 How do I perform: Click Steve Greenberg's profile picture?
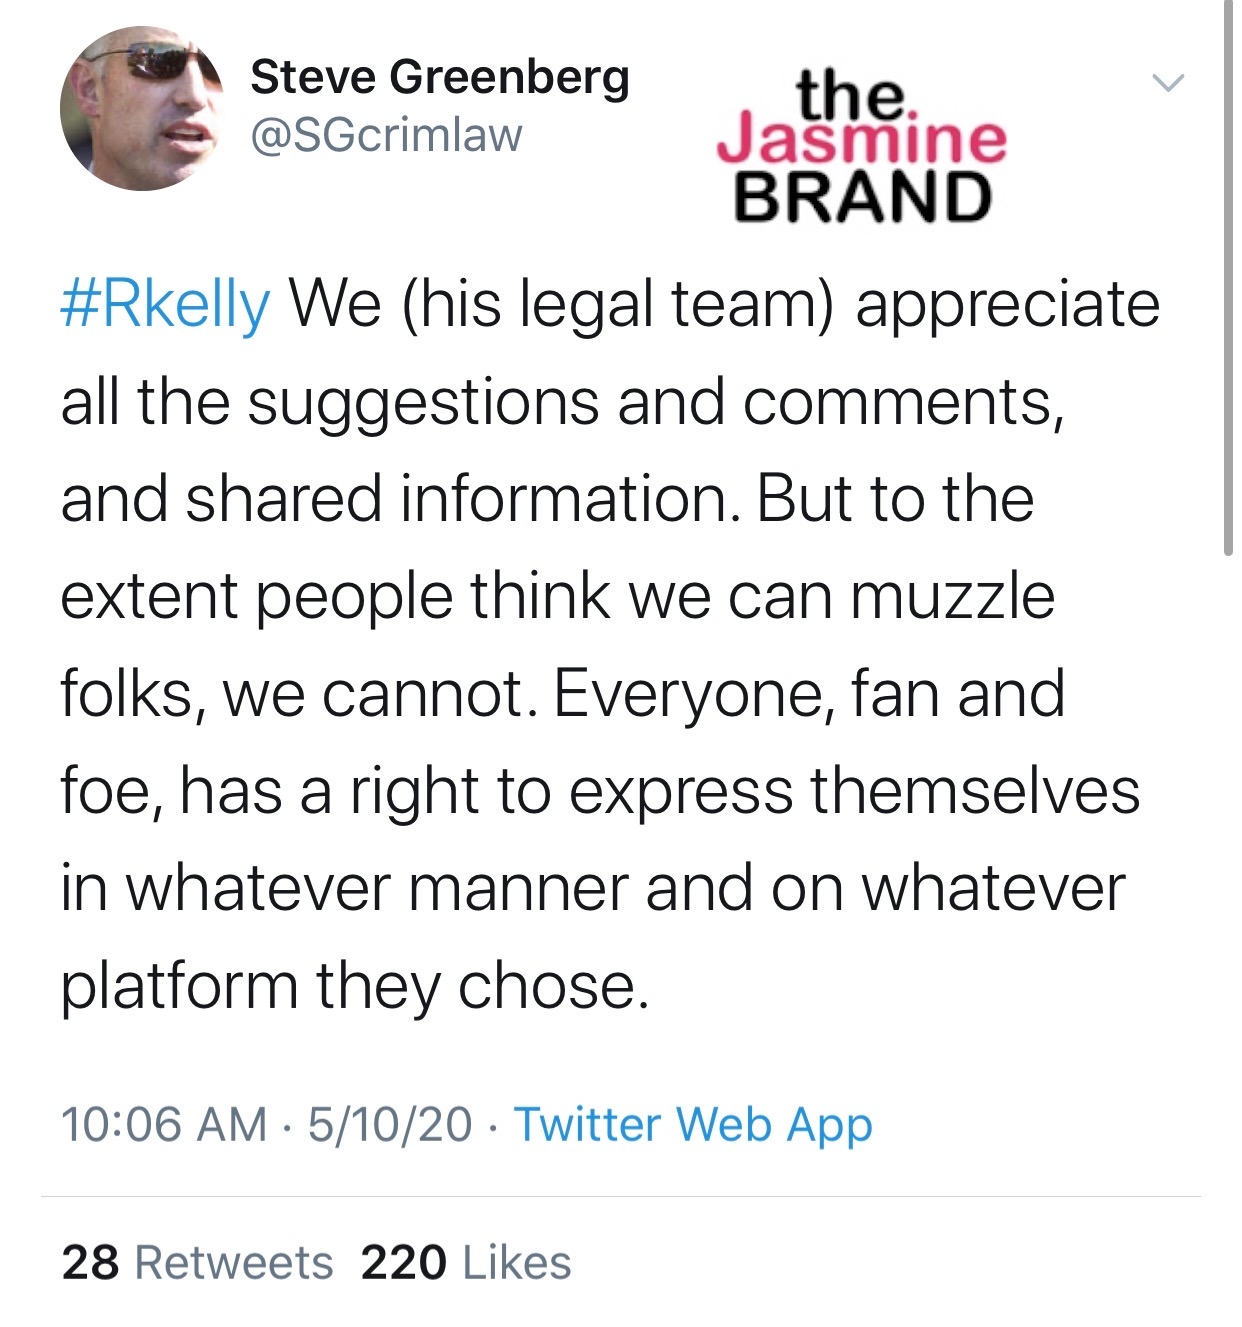coord(141,109)
